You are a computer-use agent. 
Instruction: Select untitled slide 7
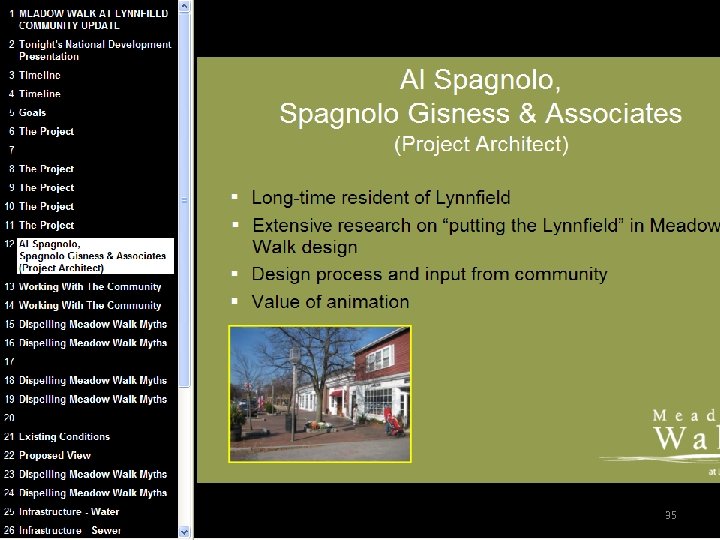click(11, 150)
